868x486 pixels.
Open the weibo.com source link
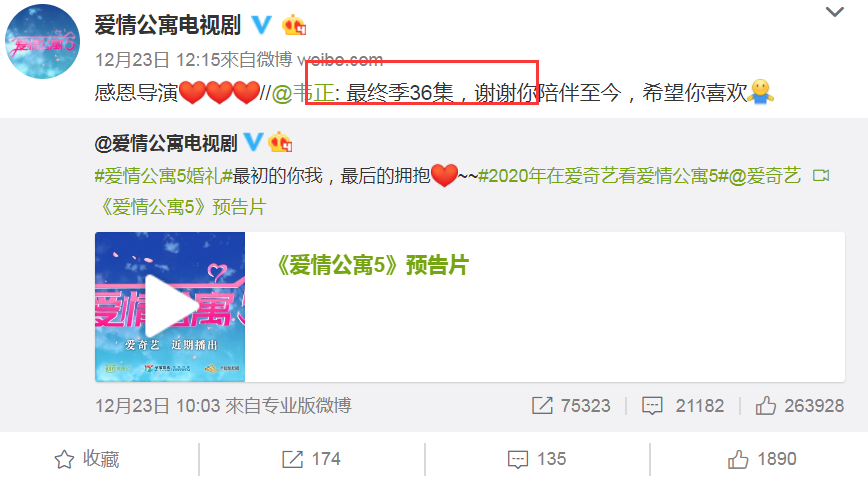[x=340, y=59]
